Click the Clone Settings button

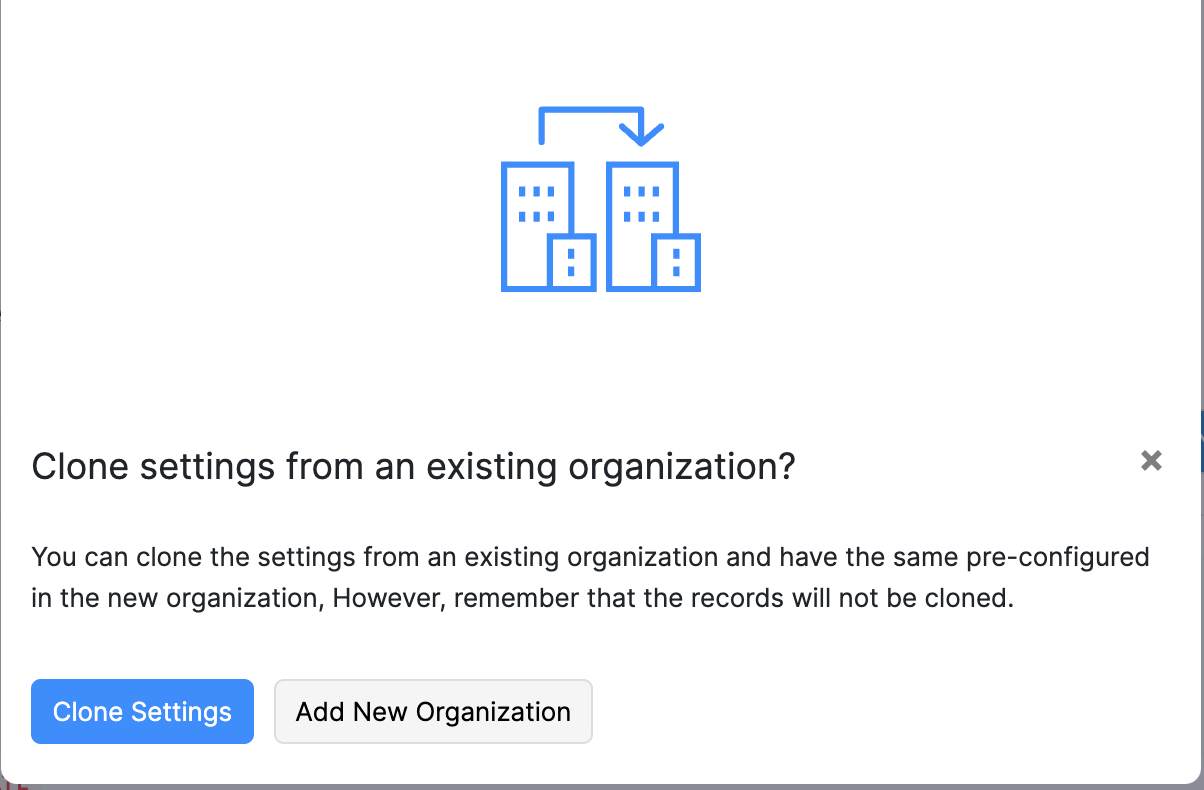click(x=142, y=712)
